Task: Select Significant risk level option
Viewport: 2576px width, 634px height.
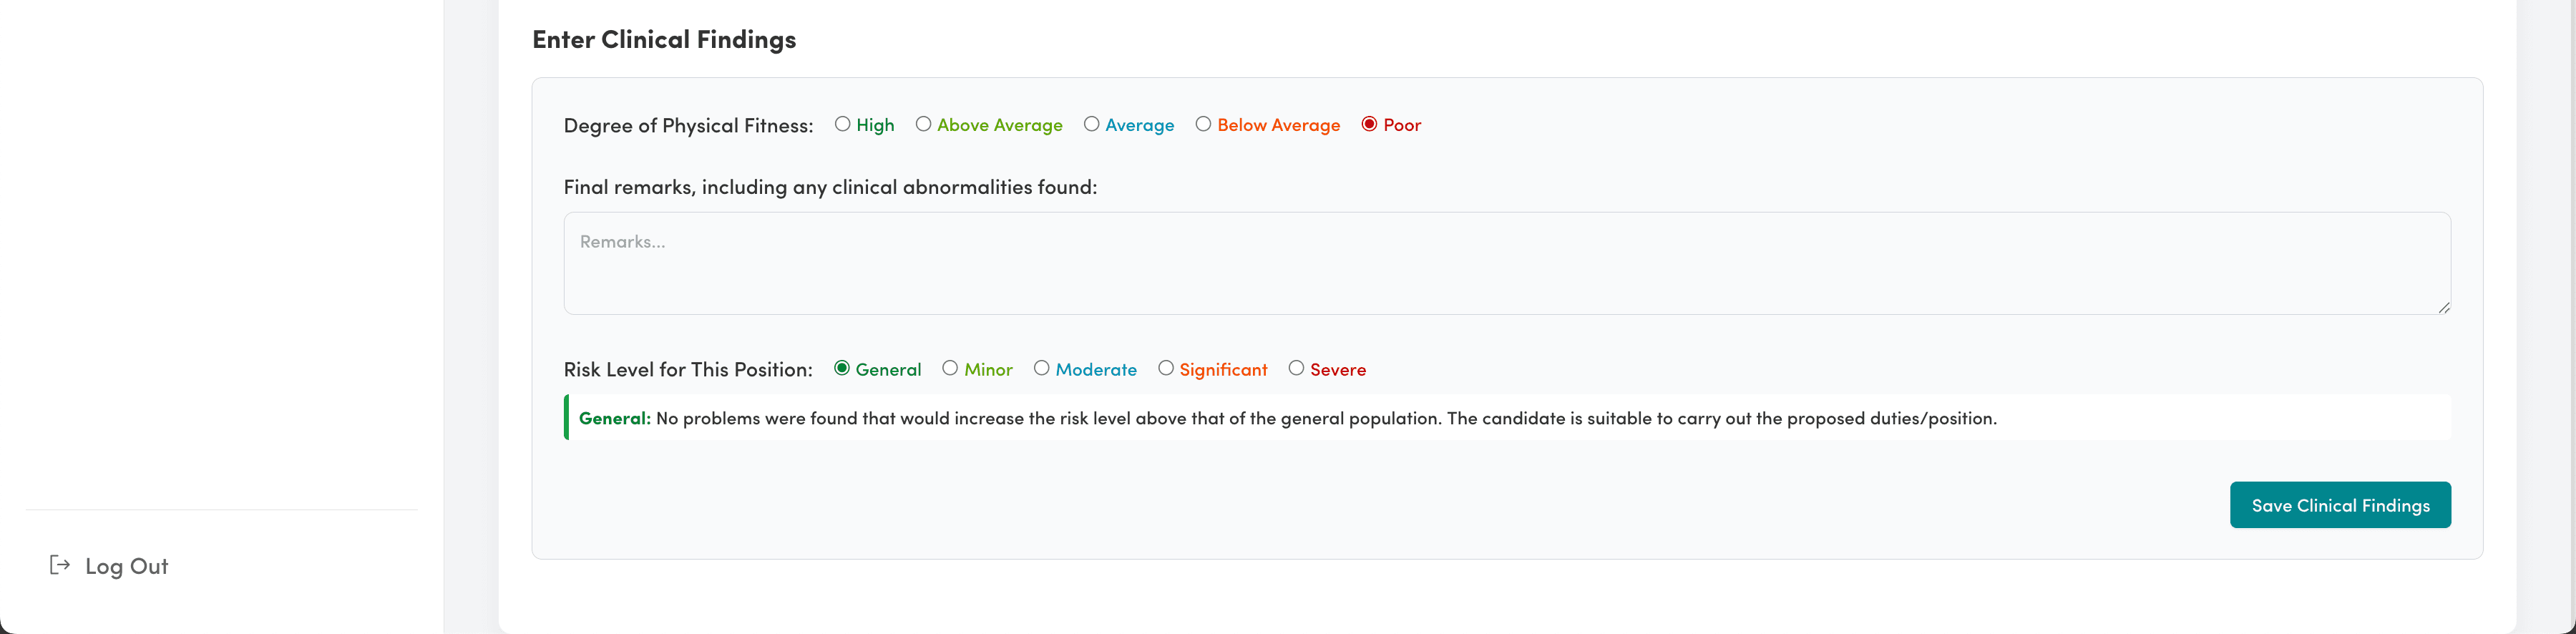Action: click(x=1166, y=368)
